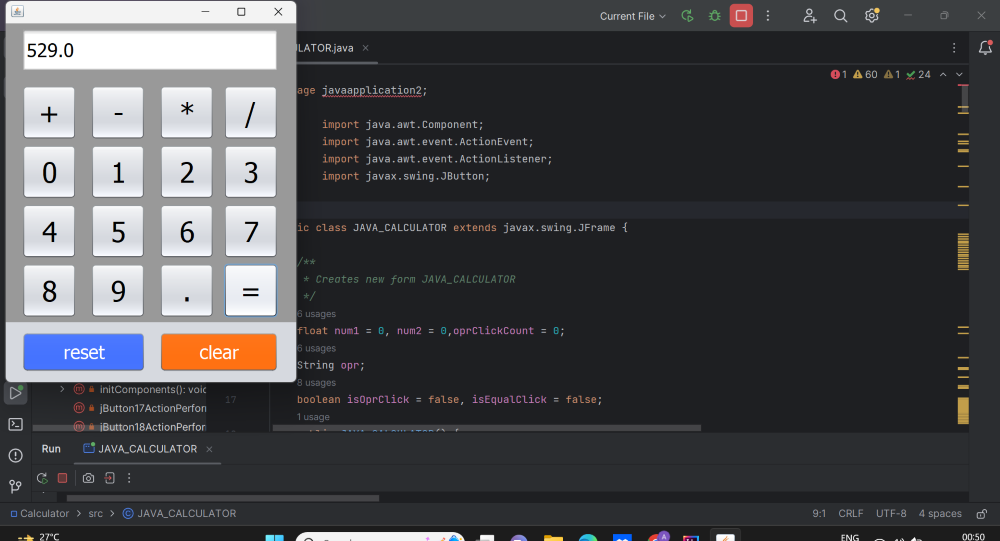Open the Git tool window icon
Image resolution: width=1000 pixels, height=541 pixels.
point(16,486)
